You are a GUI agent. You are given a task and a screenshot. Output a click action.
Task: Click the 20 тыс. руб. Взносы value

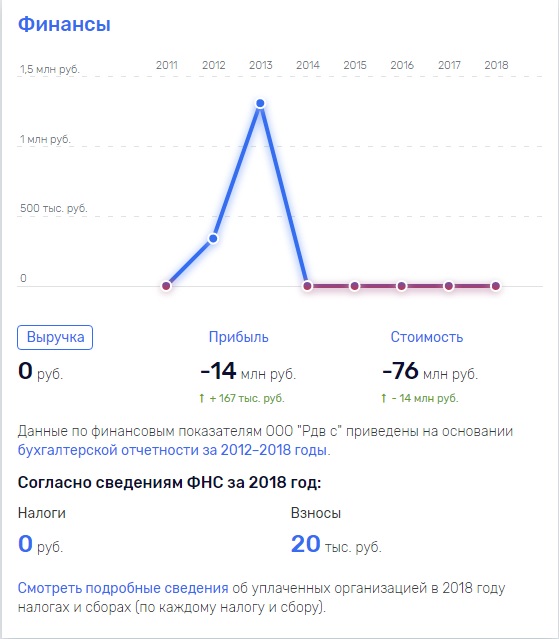(336, 544)
